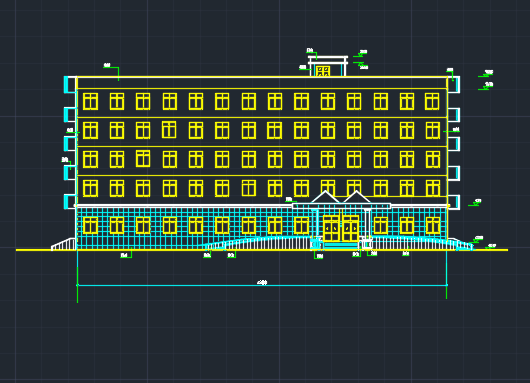Select the left column of the entrance canopy
This screenshot has width=530, height=383.
pyautogui.click(x=315, y=224)
